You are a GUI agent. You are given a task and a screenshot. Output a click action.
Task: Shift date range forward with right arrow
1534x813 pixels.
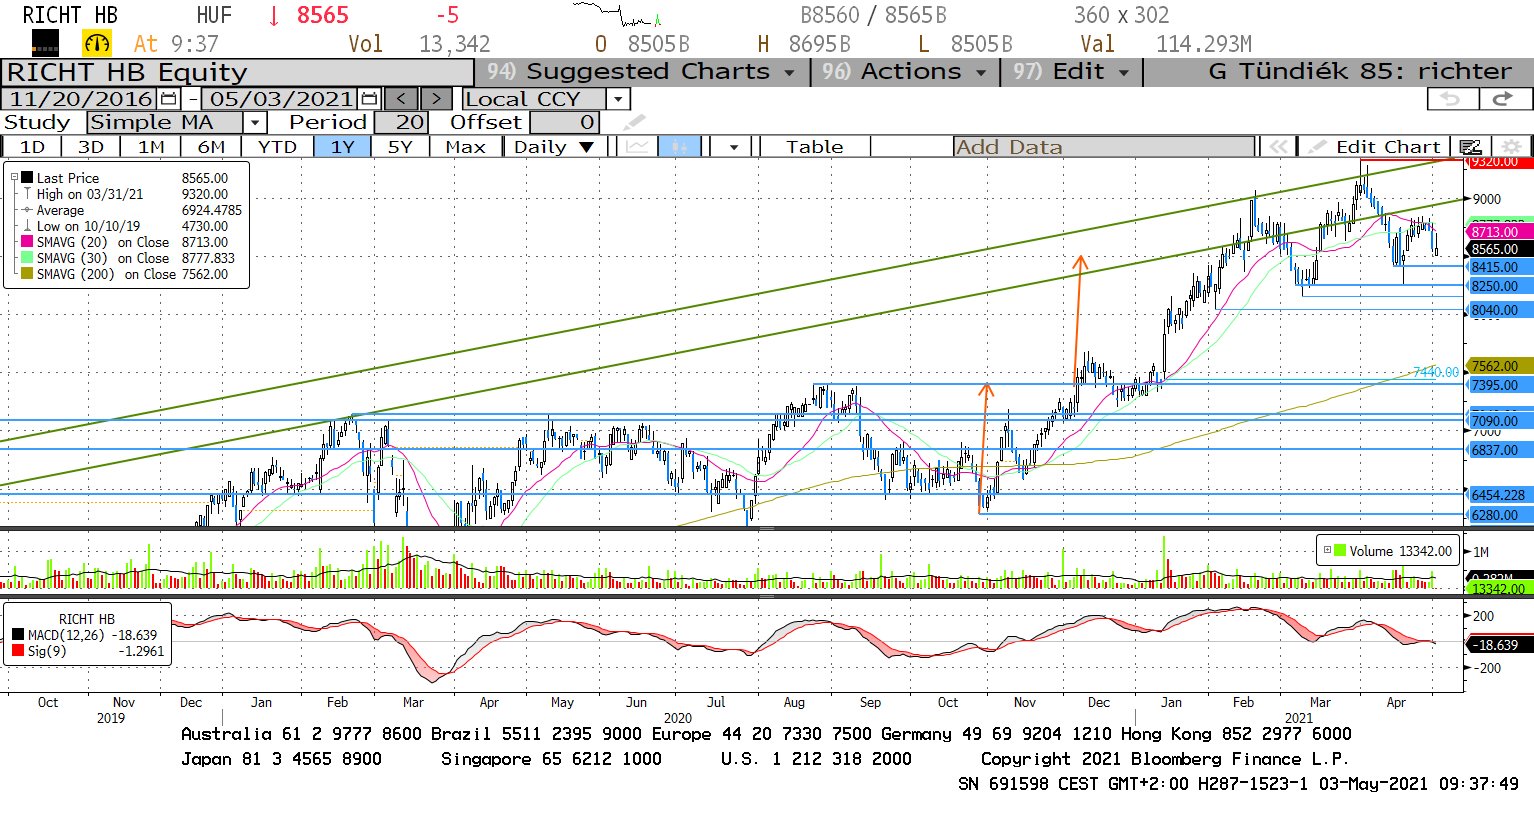click(x=436, y=99)
